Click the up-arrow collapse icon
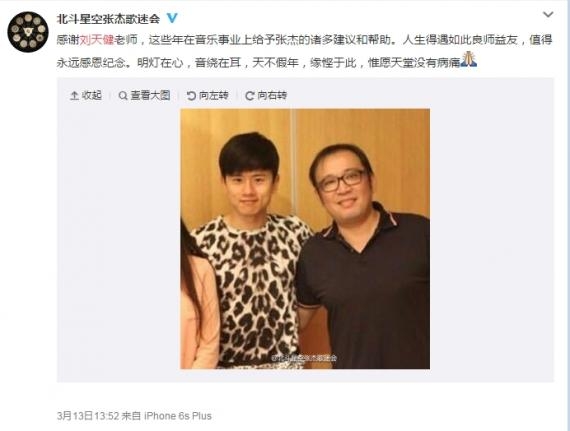The width and height of the screenshot is (570, 431). click(x=74, y=96)
